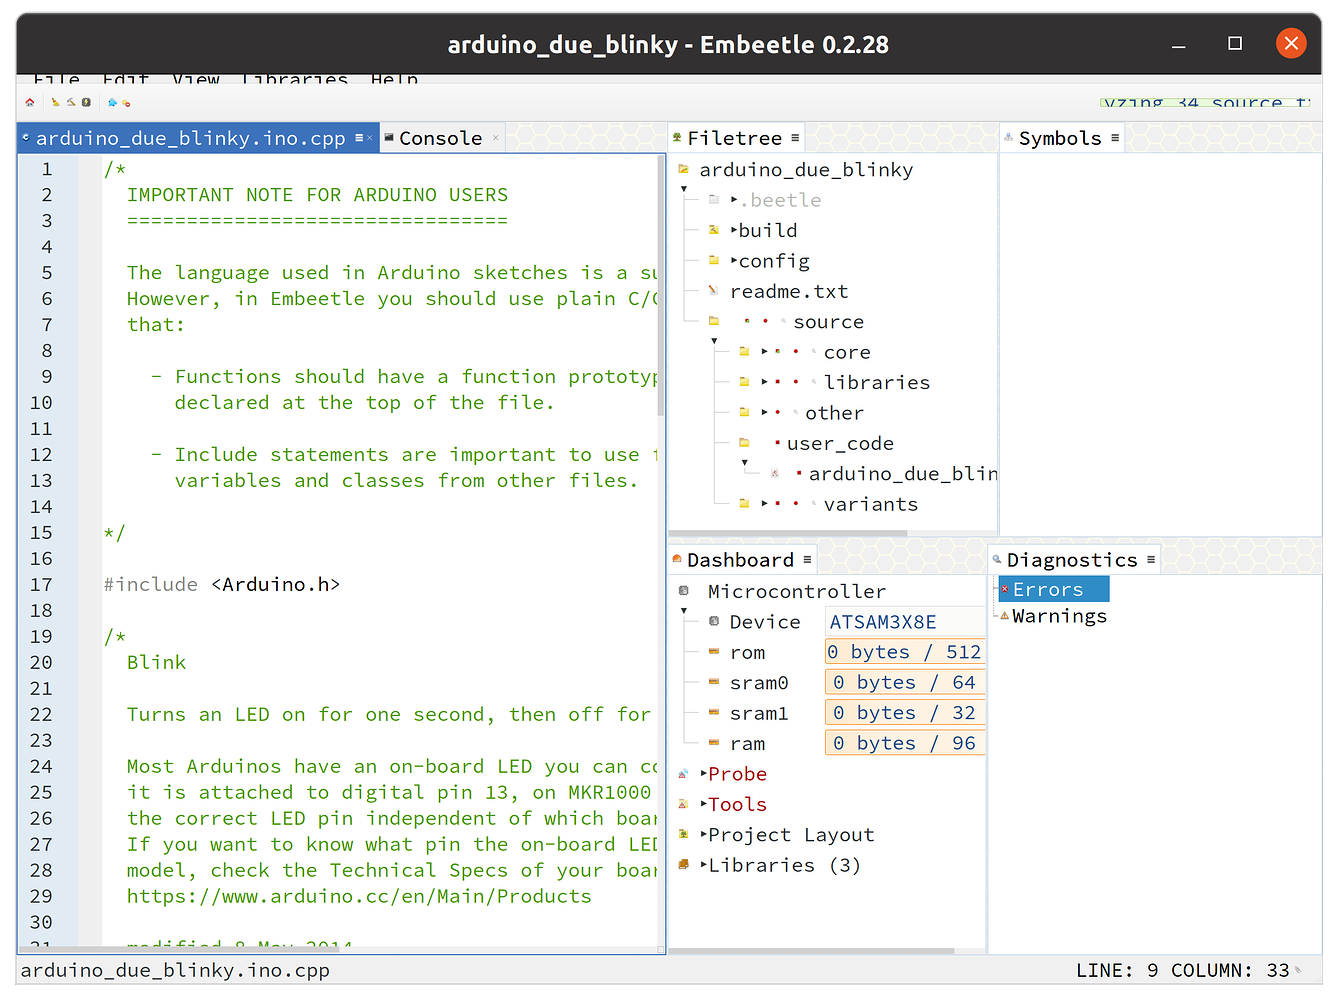The image size is (1338, 1000).
Task: Open the Filetree tab's hamburger menu
Action: pyautogui.click(x=795, y=138)
